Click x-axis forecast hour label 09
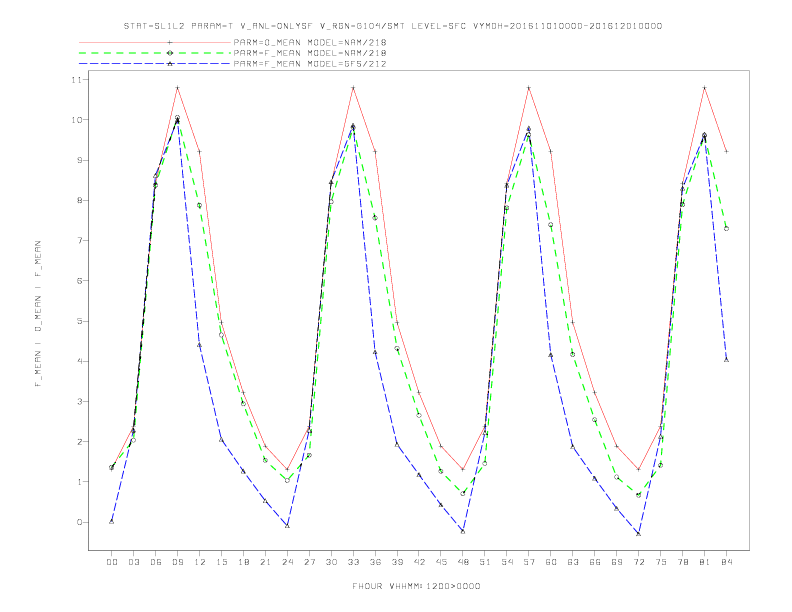The width and height of the screenshot is (792, 612). pos(177,562)
